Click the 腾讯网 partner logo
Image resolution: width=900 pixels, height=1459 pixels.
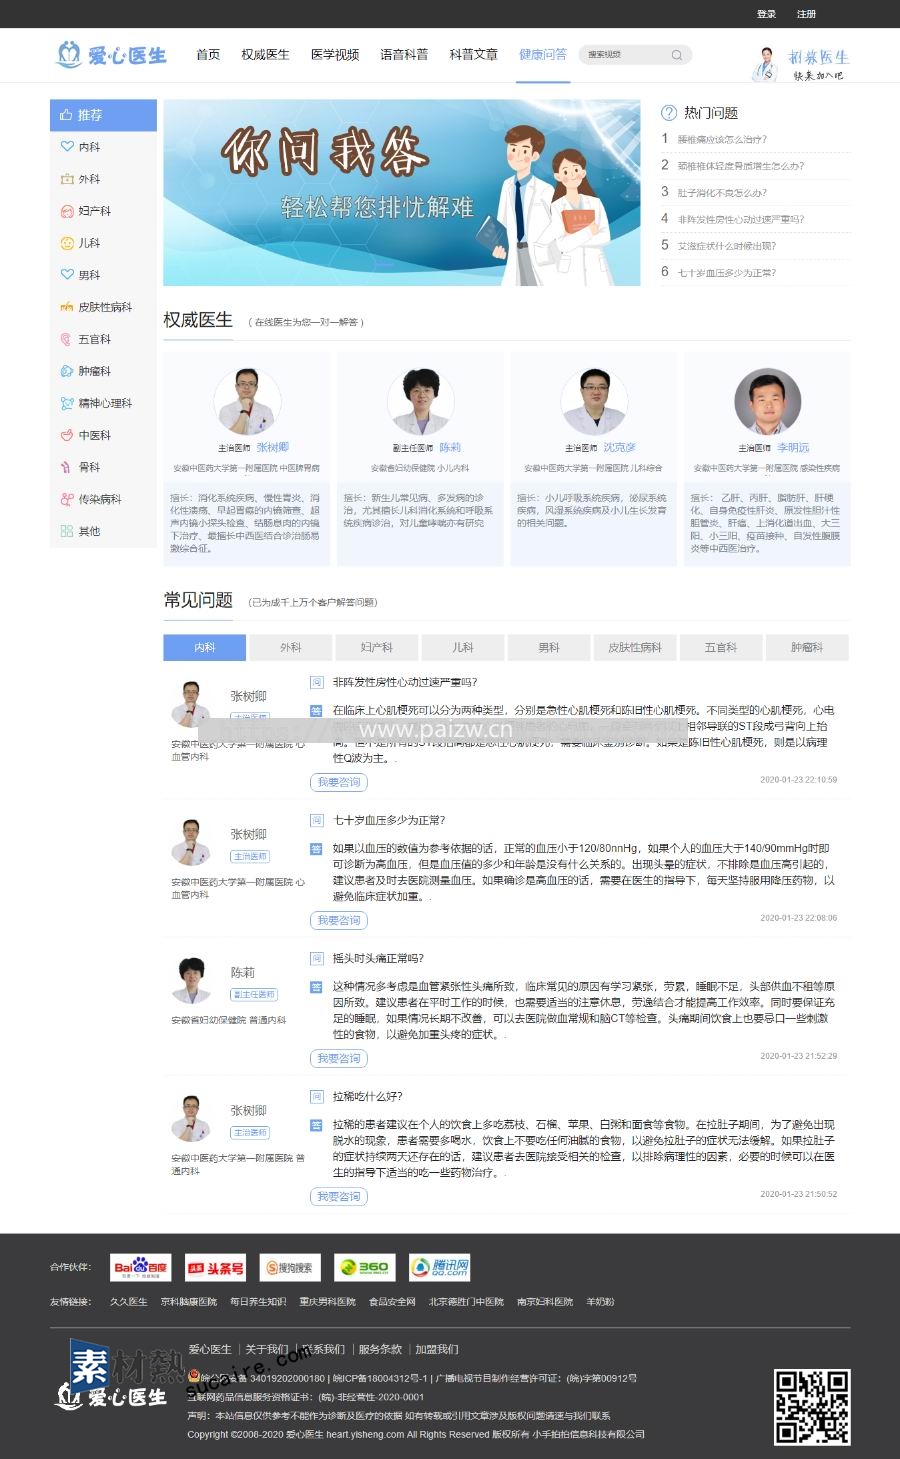[x=439, y=1267]
